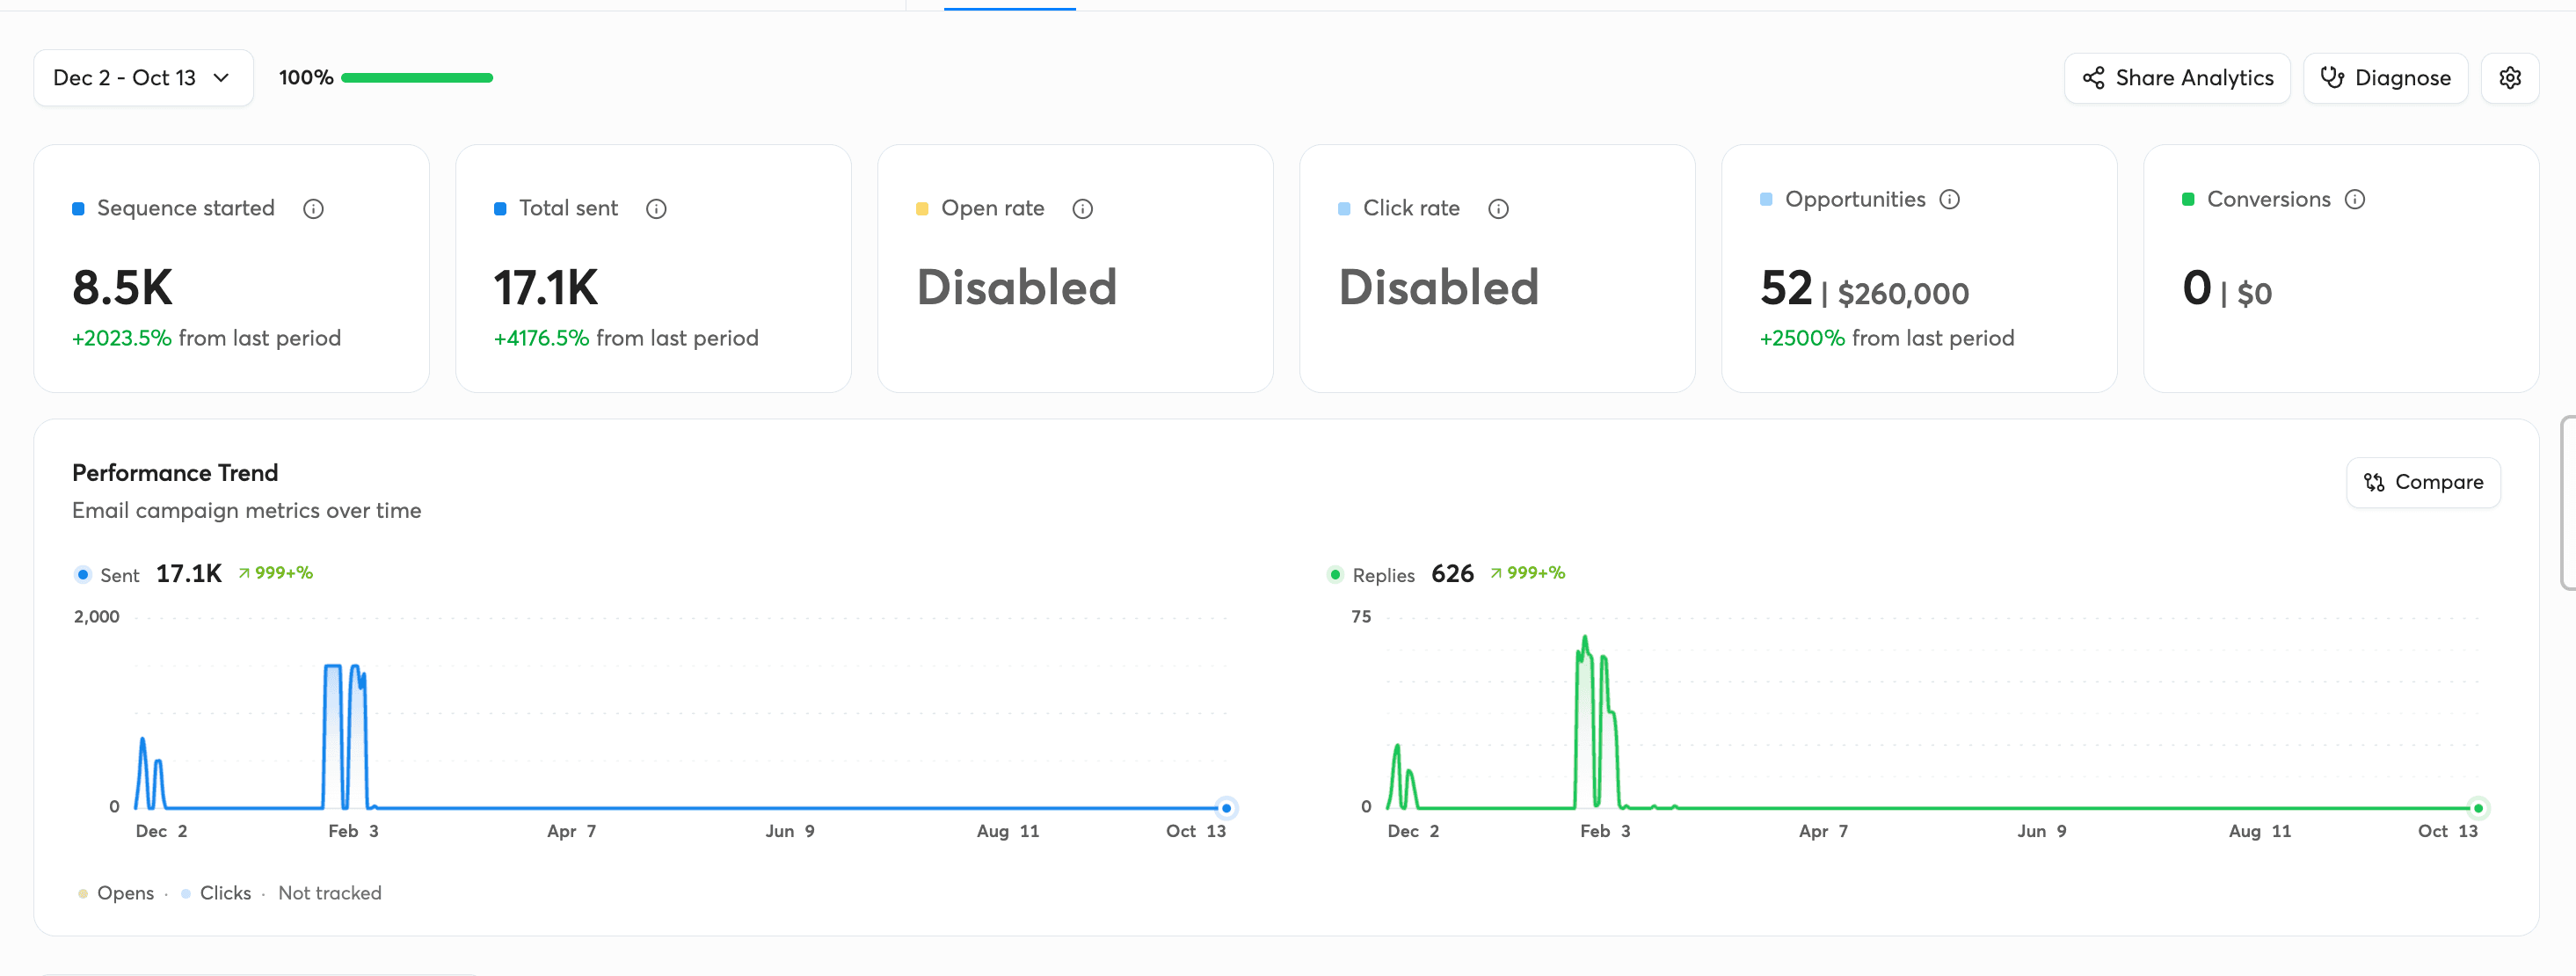2576x976 pixels.
Task: Click the Share Analytics button
Action: click(x=2177, y=78)
